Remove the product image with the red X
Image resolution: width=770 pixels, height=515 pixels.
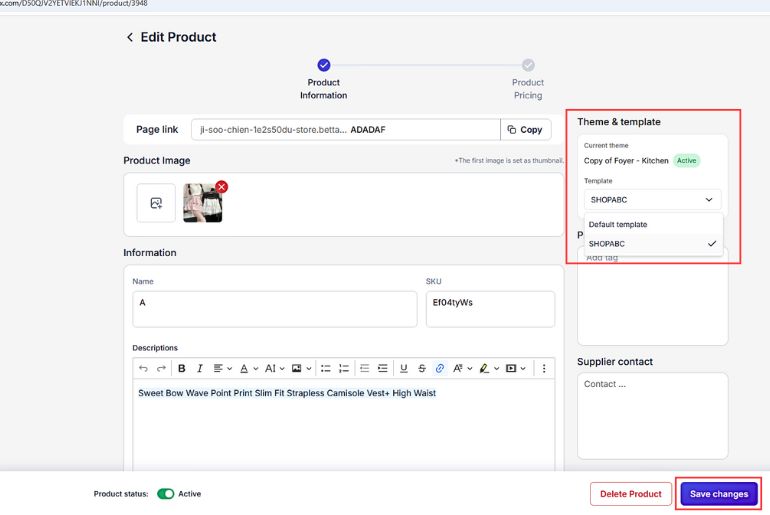[221, 187]
